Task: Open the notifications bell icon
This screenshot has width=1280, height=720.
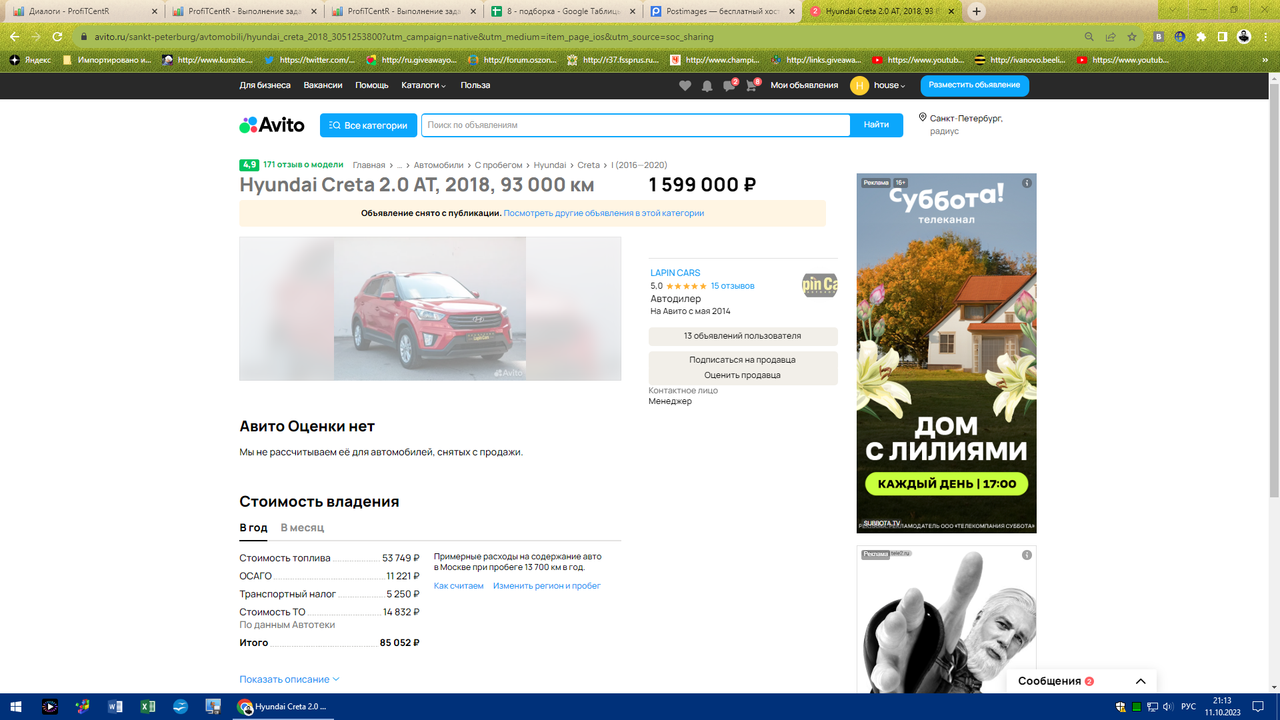Action: click(x=706, y=85)
